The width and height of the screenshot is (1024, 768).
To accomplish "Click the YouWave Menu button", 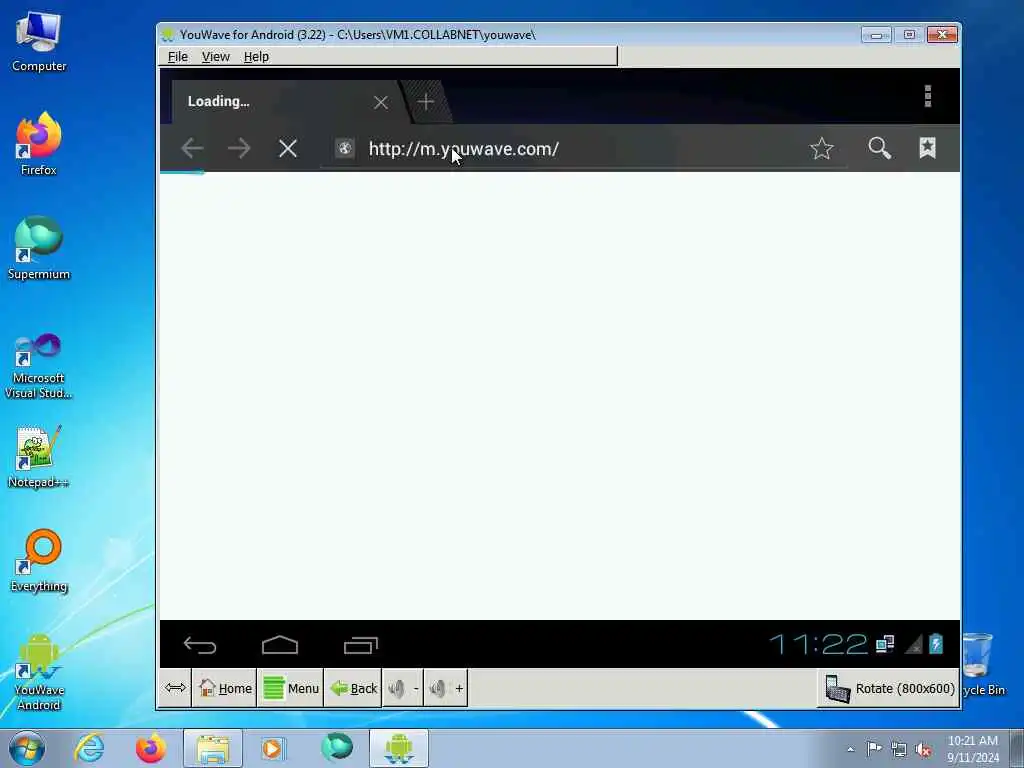I will pos(291,688).
